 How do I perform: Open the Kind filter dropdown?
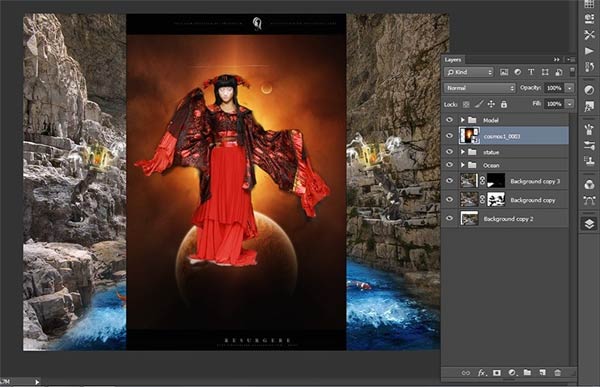(469, 72)
